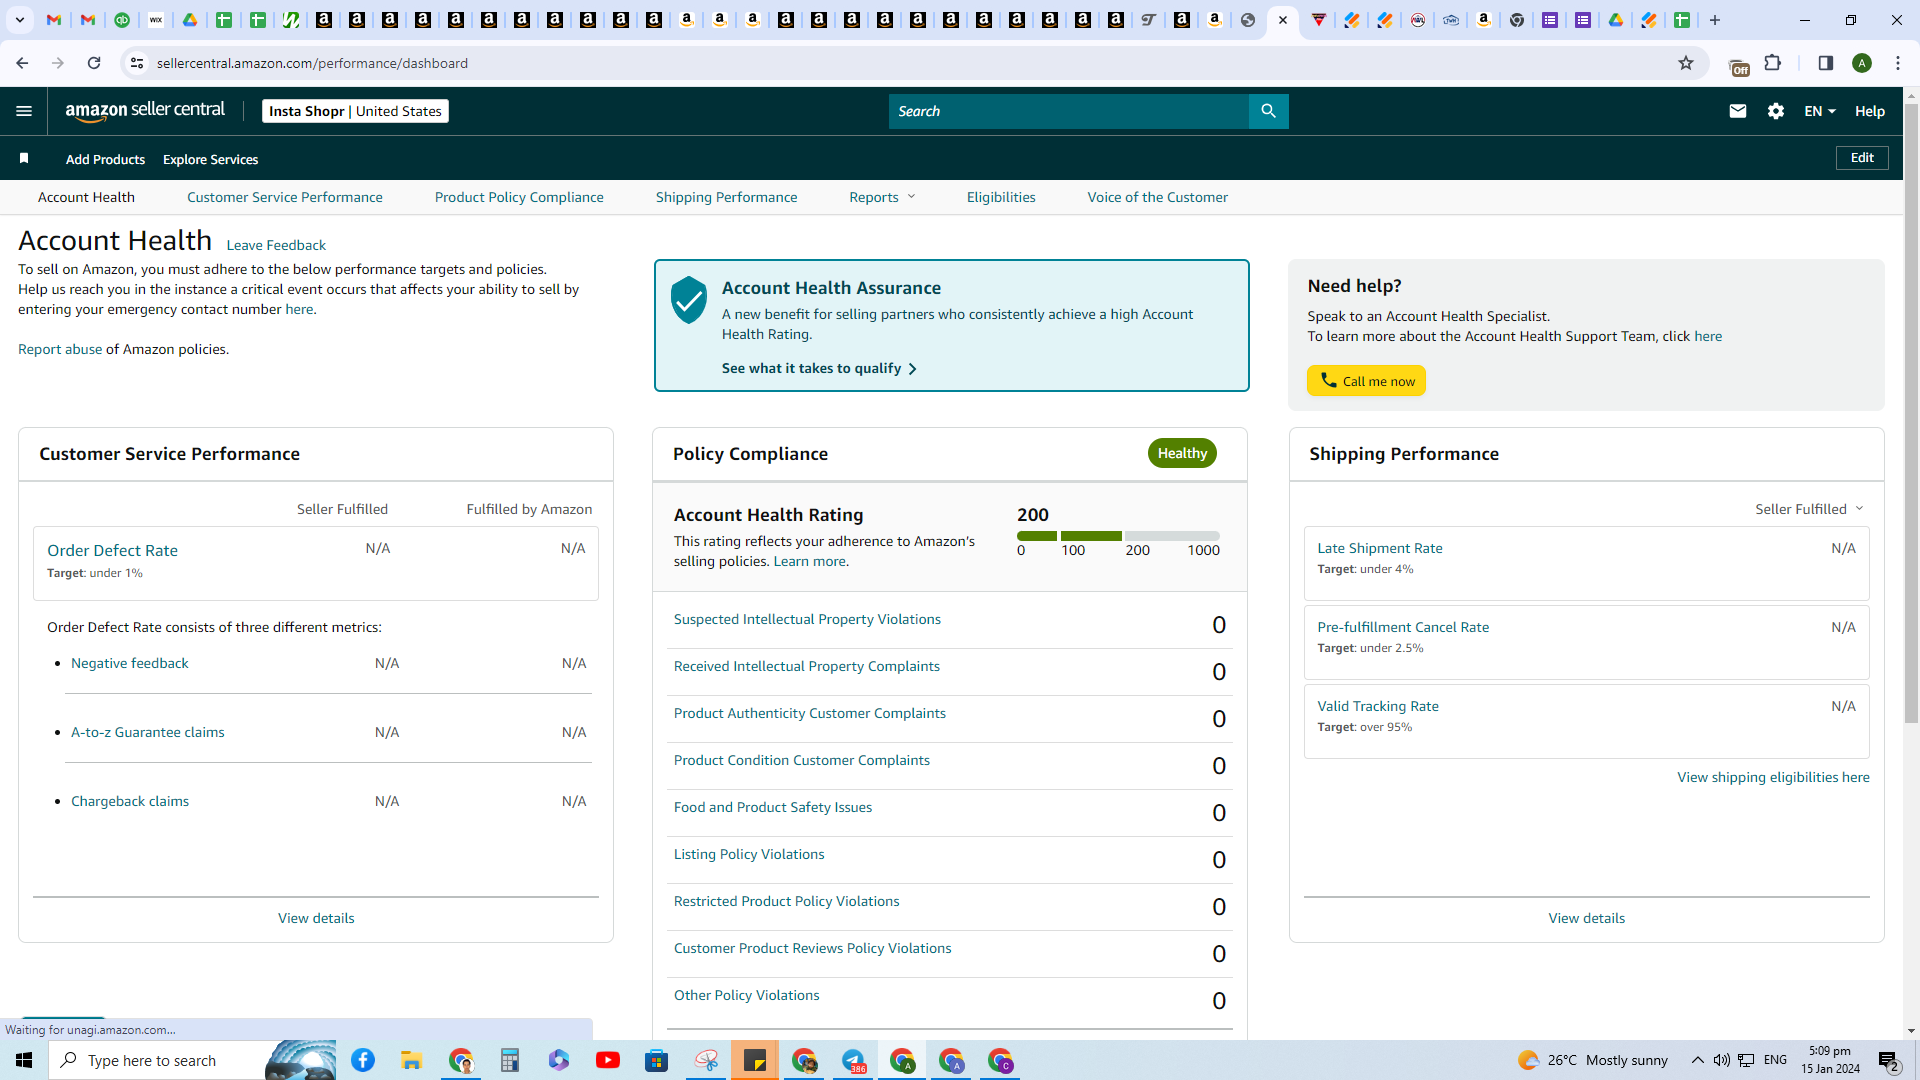Open the Chrome side panel icon
Viewport: 1920px width, 1080px height.
(x=1826, y=63)
